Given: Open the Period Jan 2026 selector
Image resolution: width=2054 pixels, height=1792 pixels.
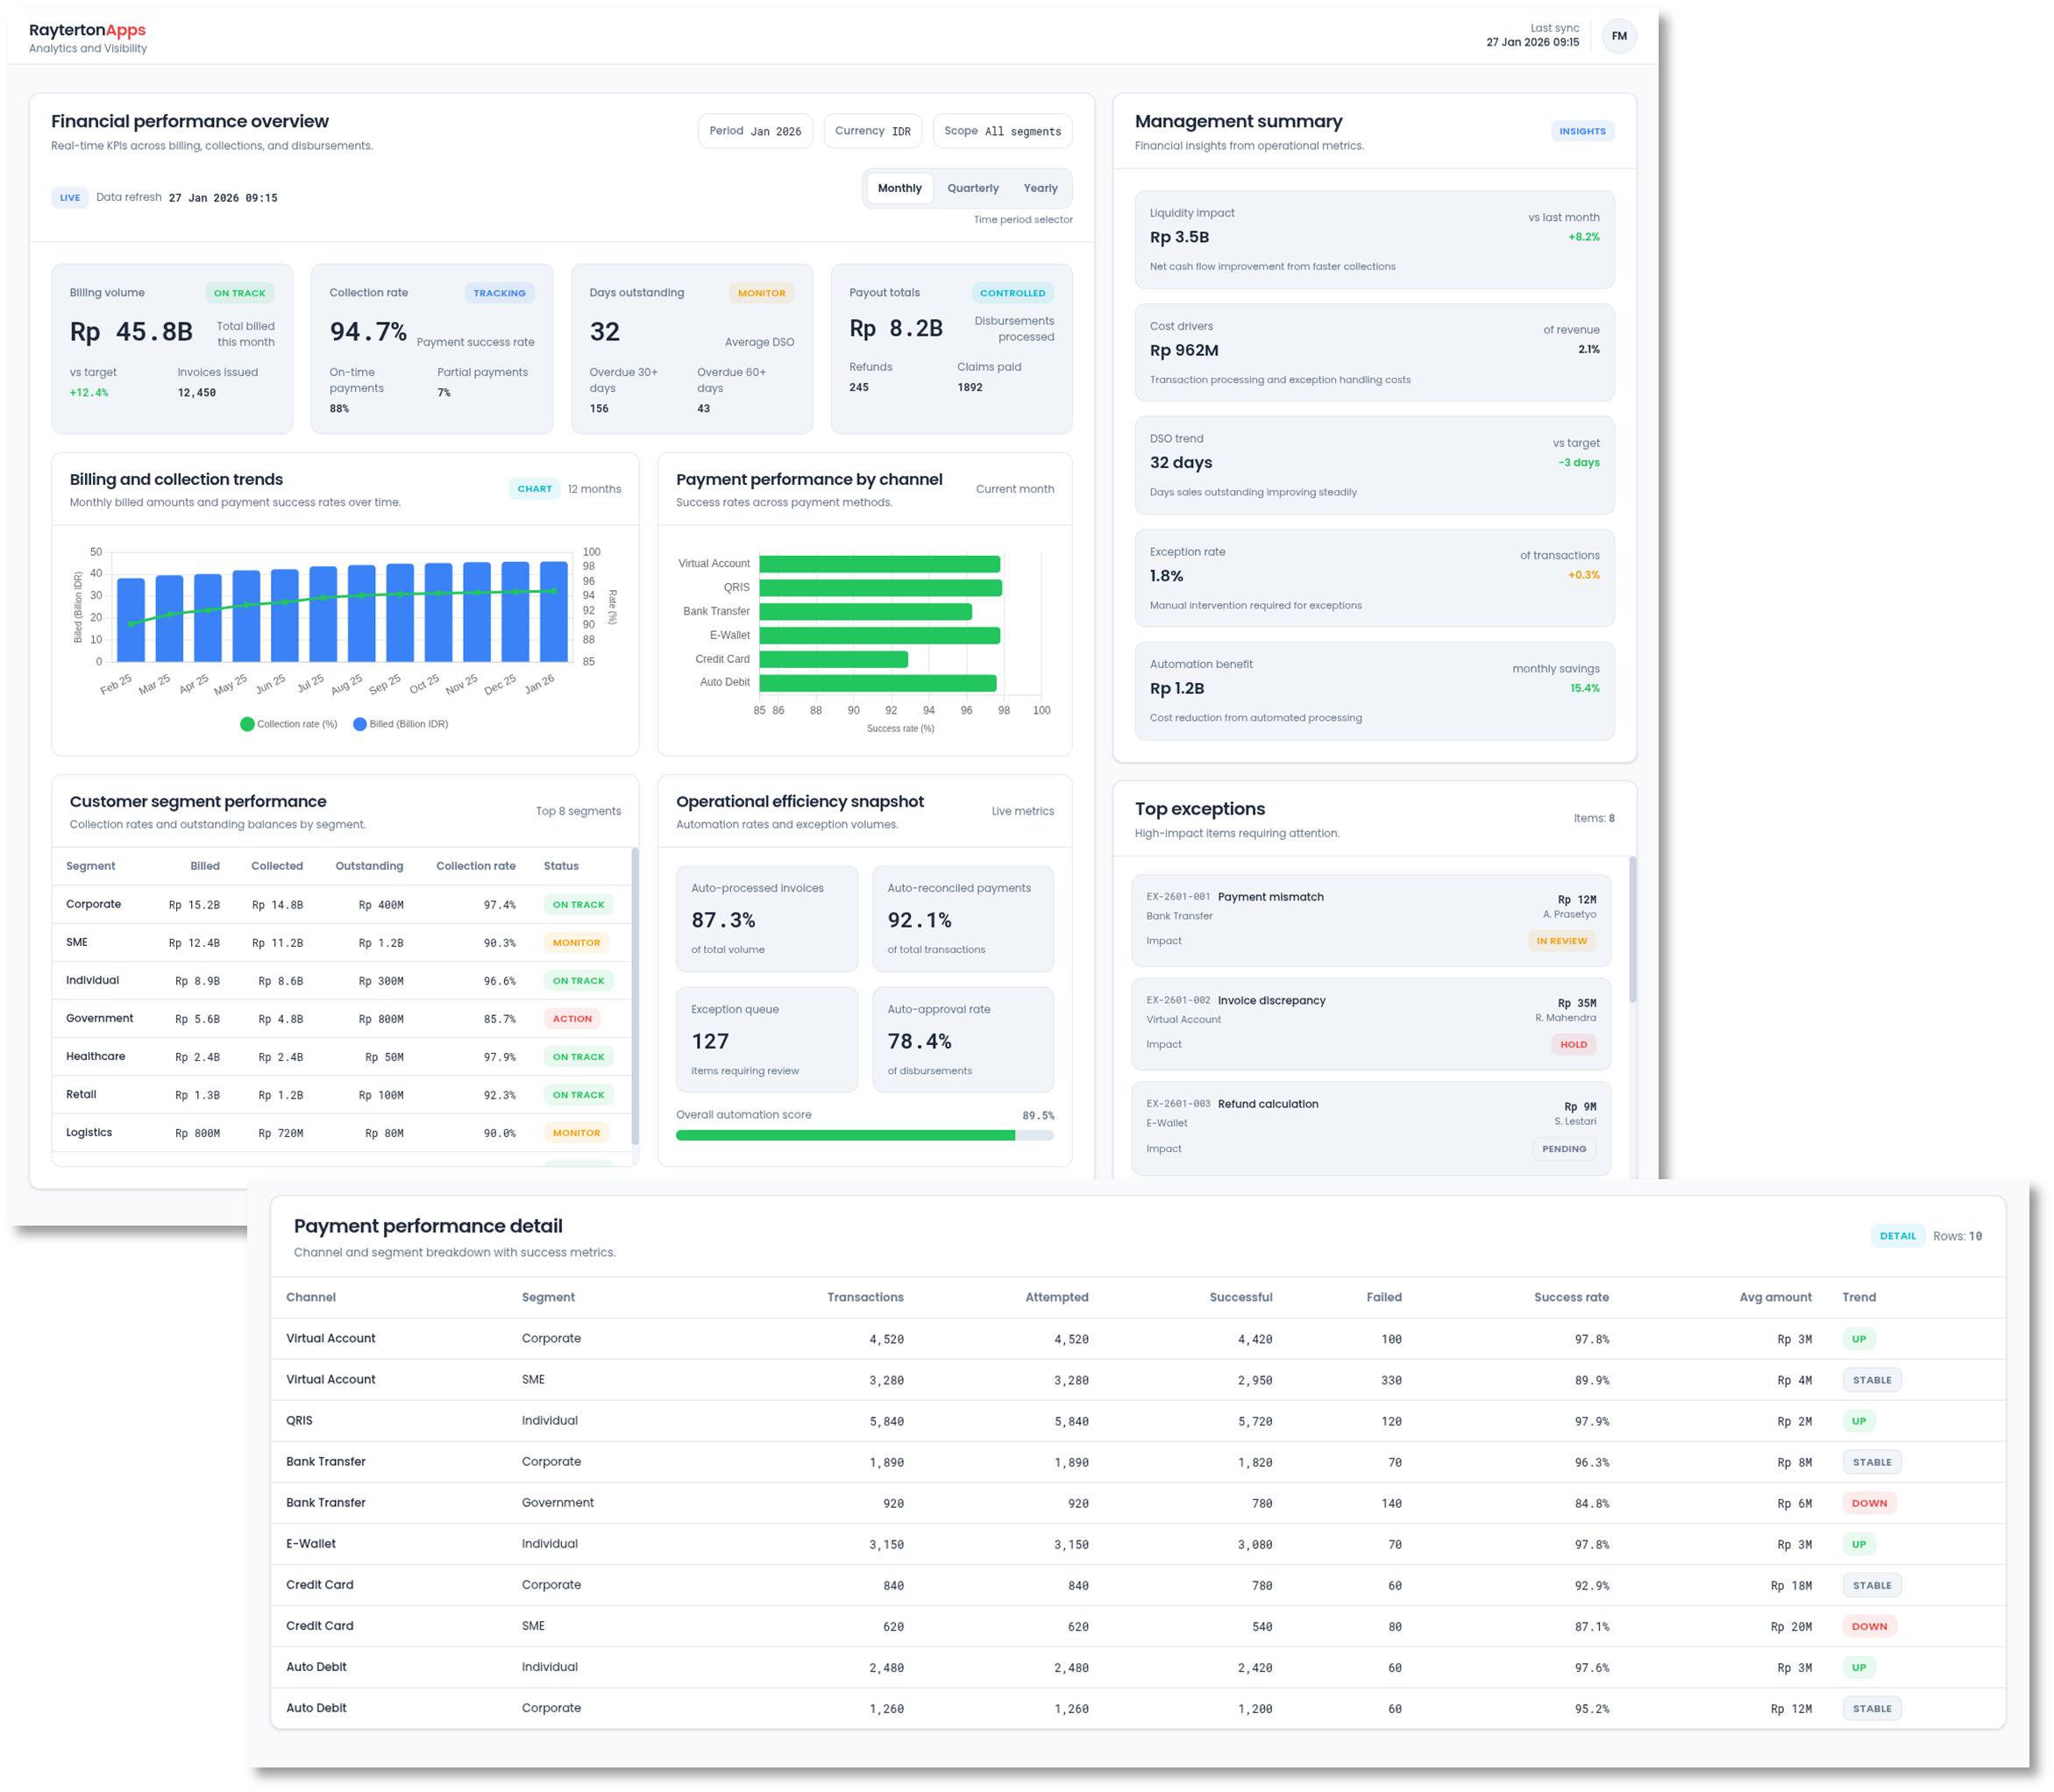Looking at the screenshot, I should tap(755, 130).
